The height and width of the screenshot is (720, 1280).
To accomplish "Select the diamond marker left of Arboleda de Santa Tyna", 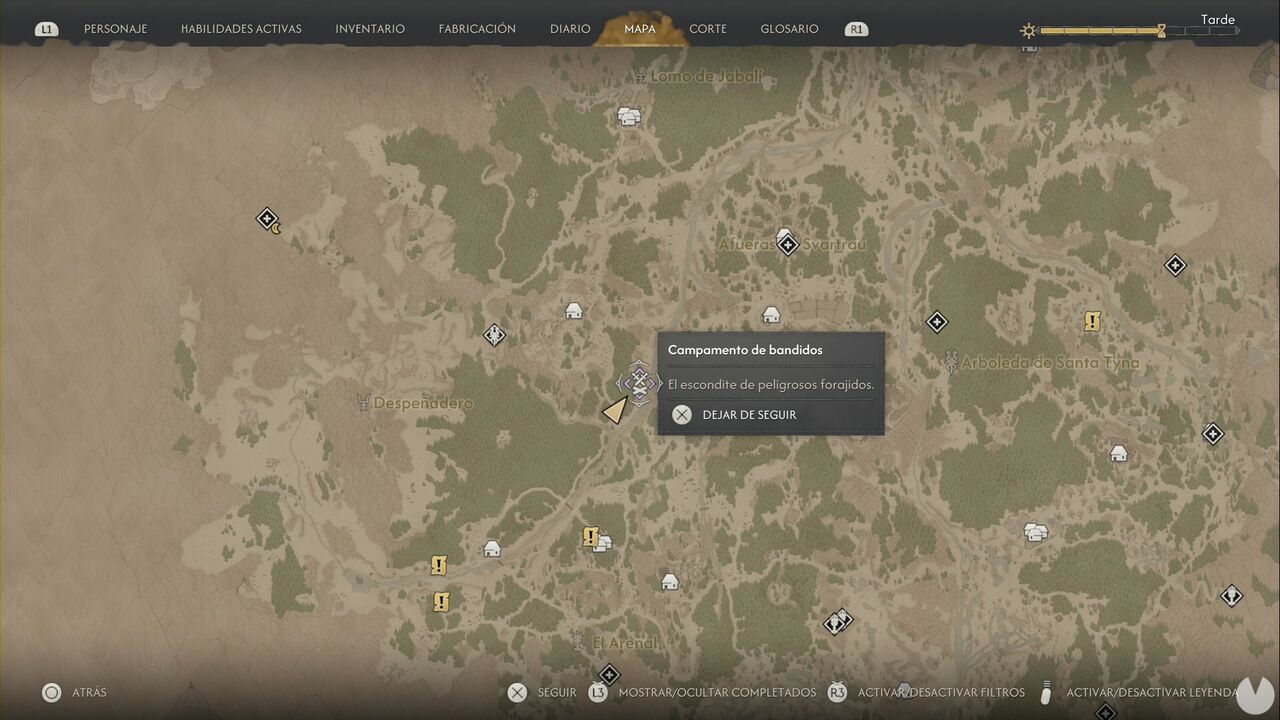I will coord(937,322).
